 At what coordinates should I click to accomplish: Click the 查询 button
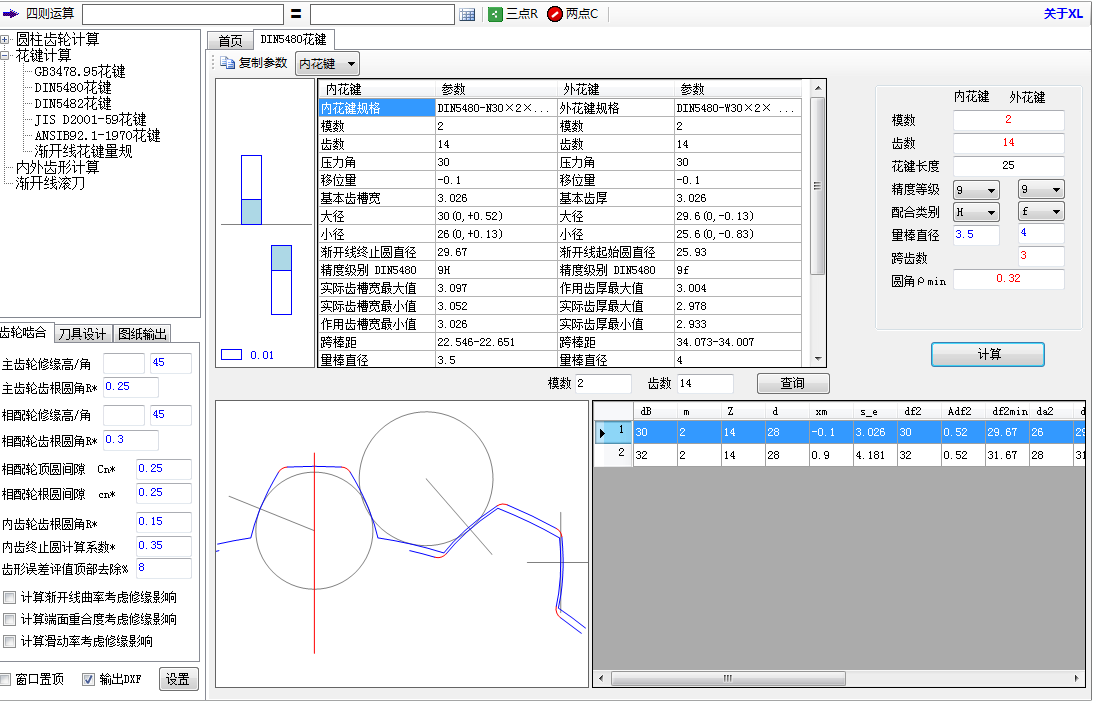pos(793,384)
